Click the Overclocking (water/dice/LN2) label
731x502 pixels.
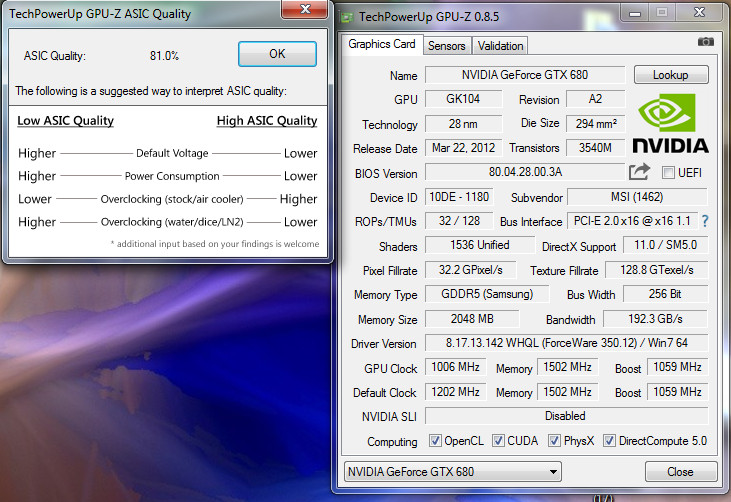[172, 222]
